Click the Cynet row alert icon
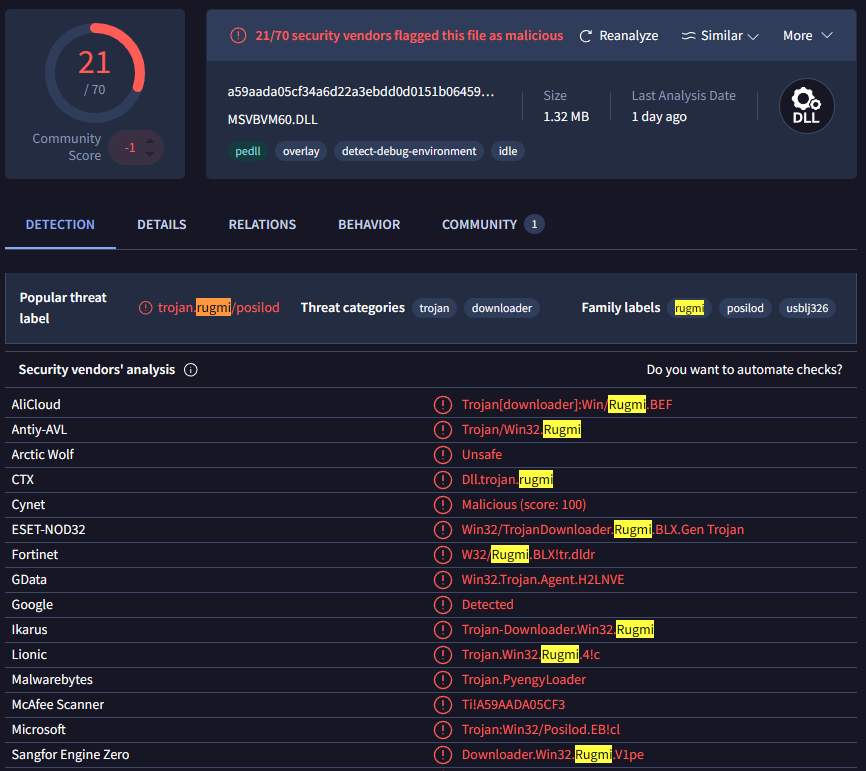This screenshot has height=771, width=866. pos(442,505)
